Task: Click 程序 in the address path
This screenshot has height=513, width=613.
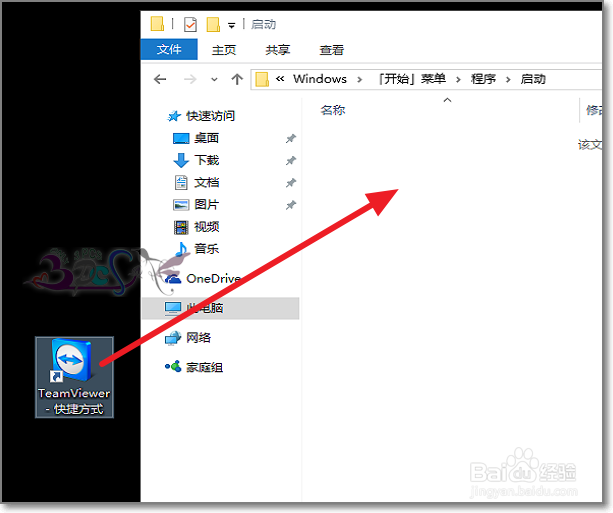Action: tap(483, 79)
